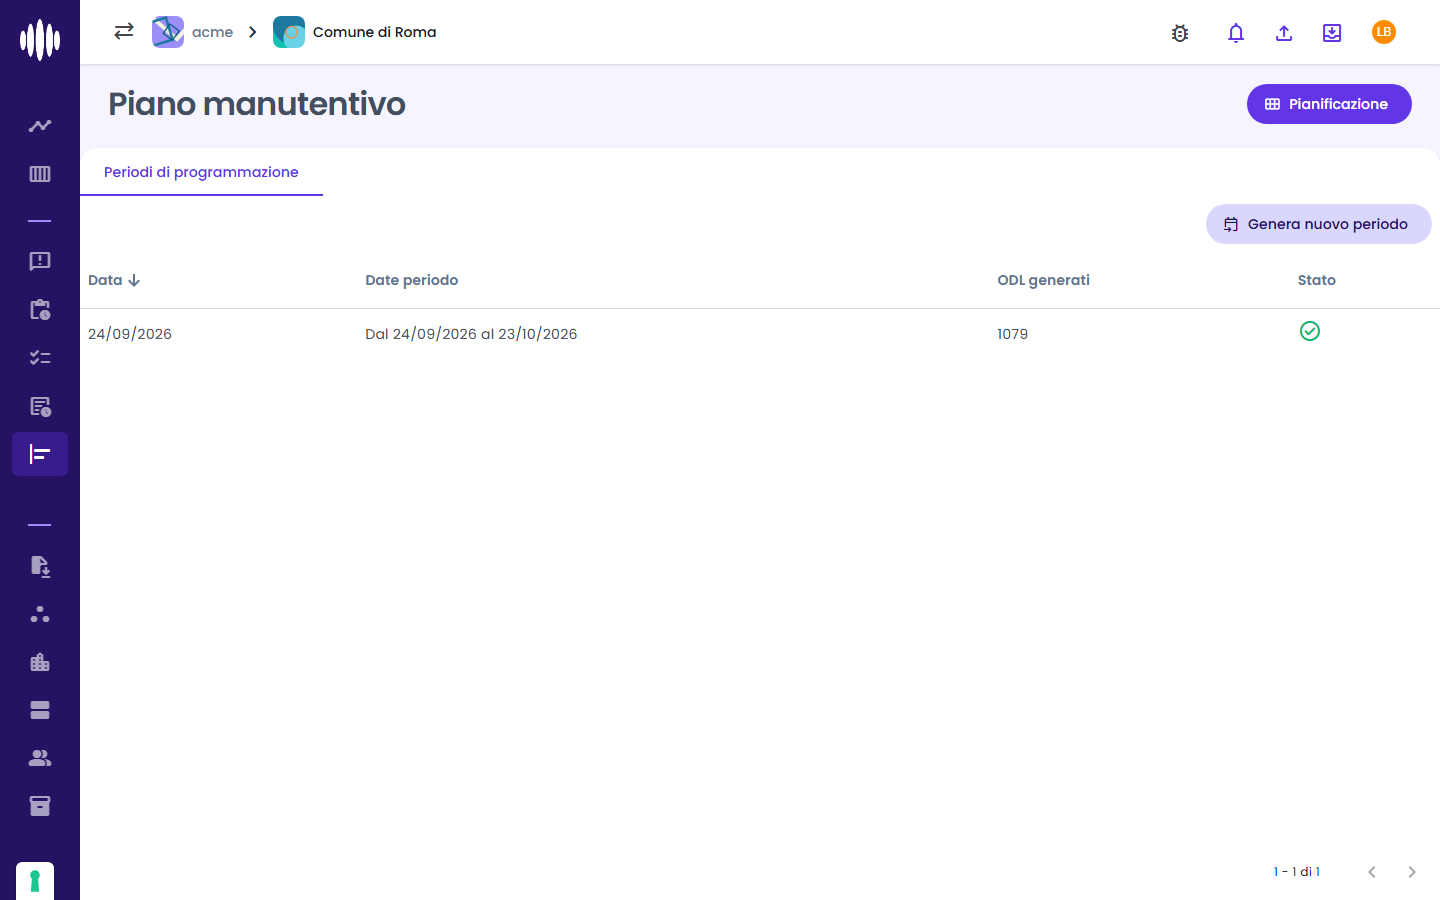The height and width of the screenshot is (900, 1440).
Task: Click Genera nuovo periodo
Action: tap(1319, 224)
